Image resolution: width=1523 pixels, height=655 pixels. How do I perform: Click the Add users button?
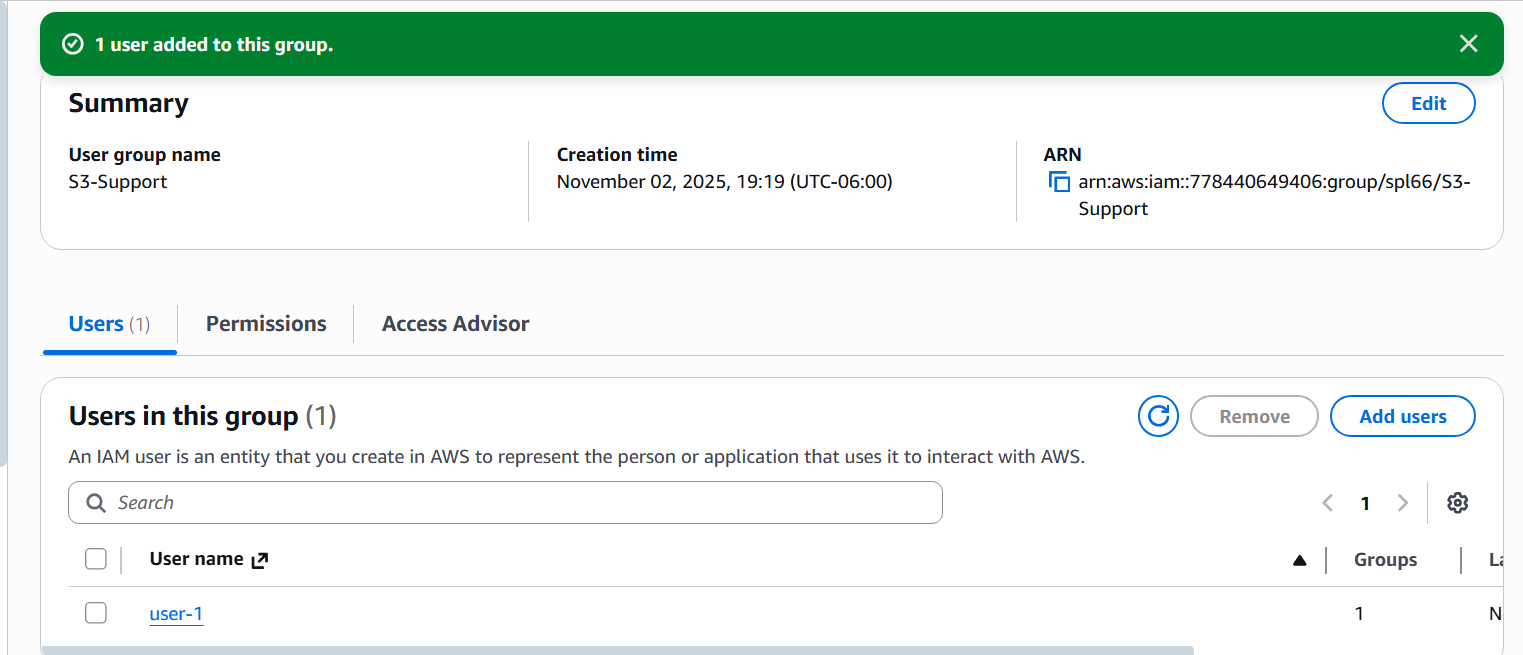(x=1402, y=416)
